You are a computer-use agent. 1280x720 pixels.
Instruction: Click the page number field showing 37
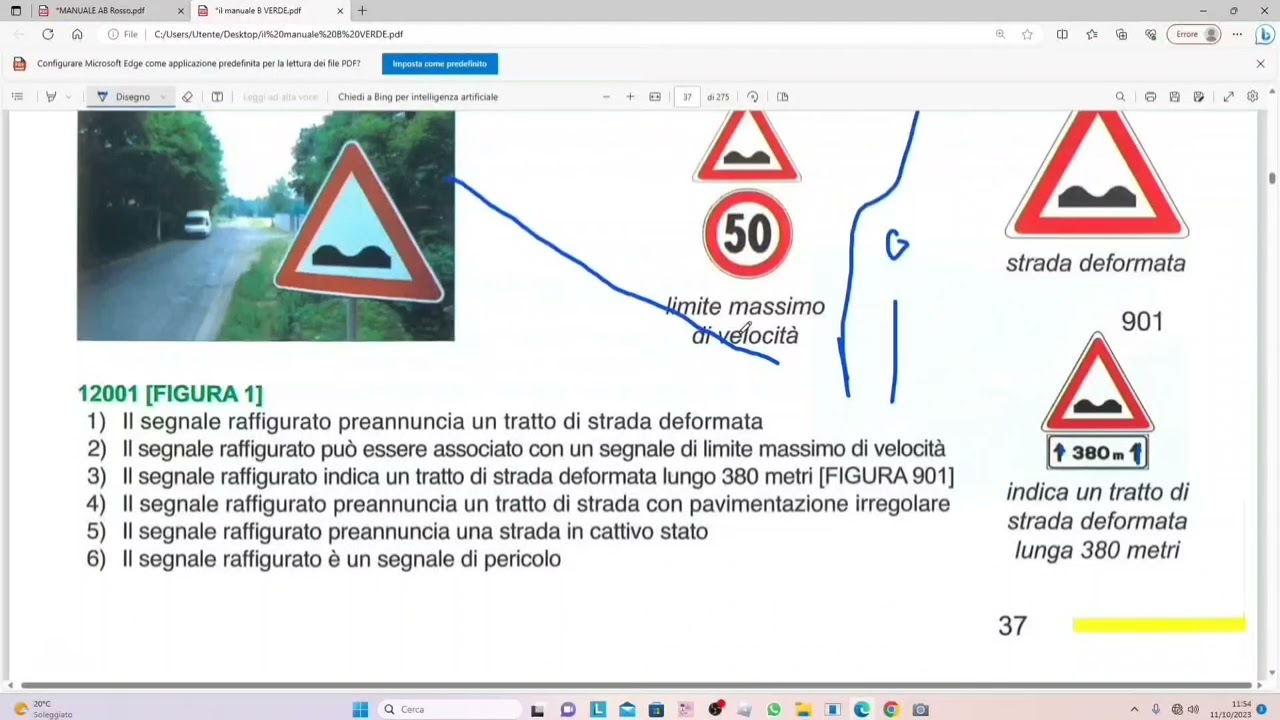pyautogui.click(x=687, y=97)
